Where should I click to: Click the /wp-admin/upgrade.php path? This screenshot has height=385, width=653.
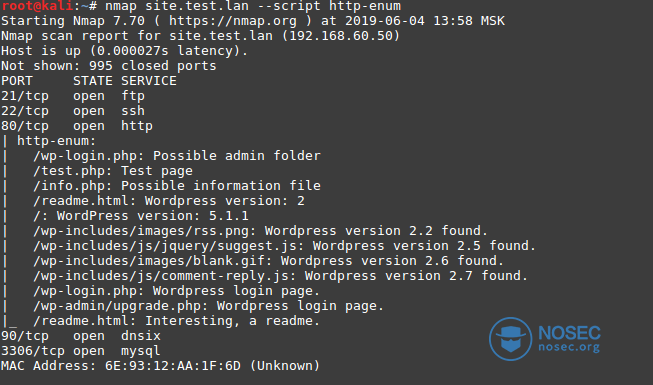click(121, 306)
